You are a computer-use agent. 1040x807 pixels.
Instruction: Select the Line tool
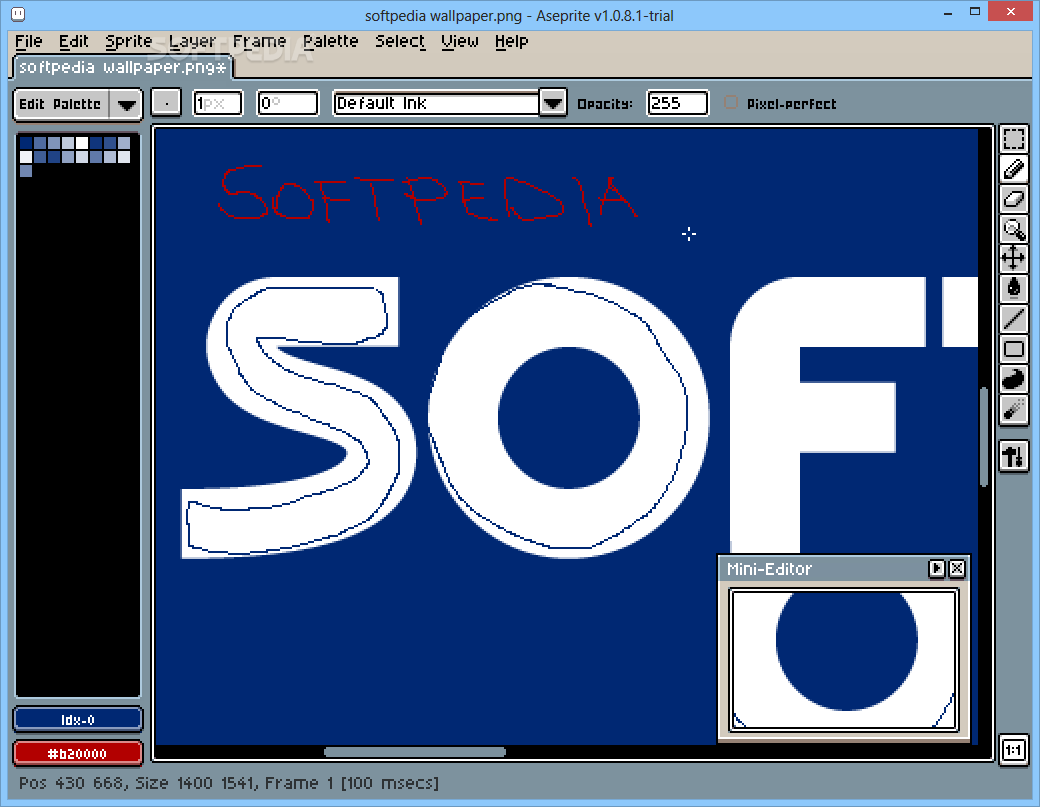pyautogui.click(x=1013, y=318)
